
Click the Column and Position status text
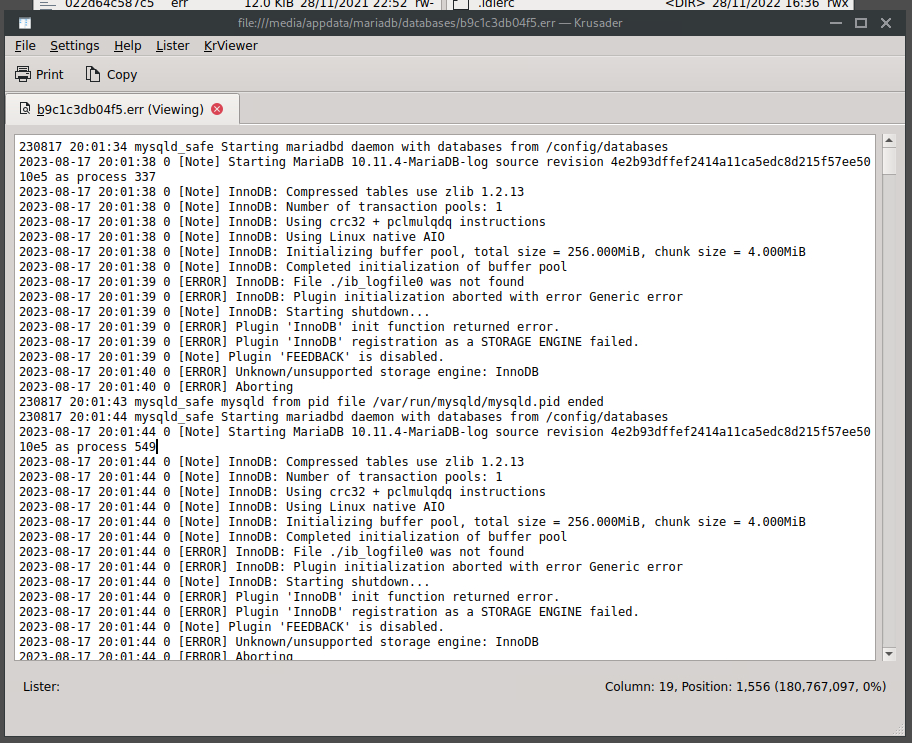point(745,687)
